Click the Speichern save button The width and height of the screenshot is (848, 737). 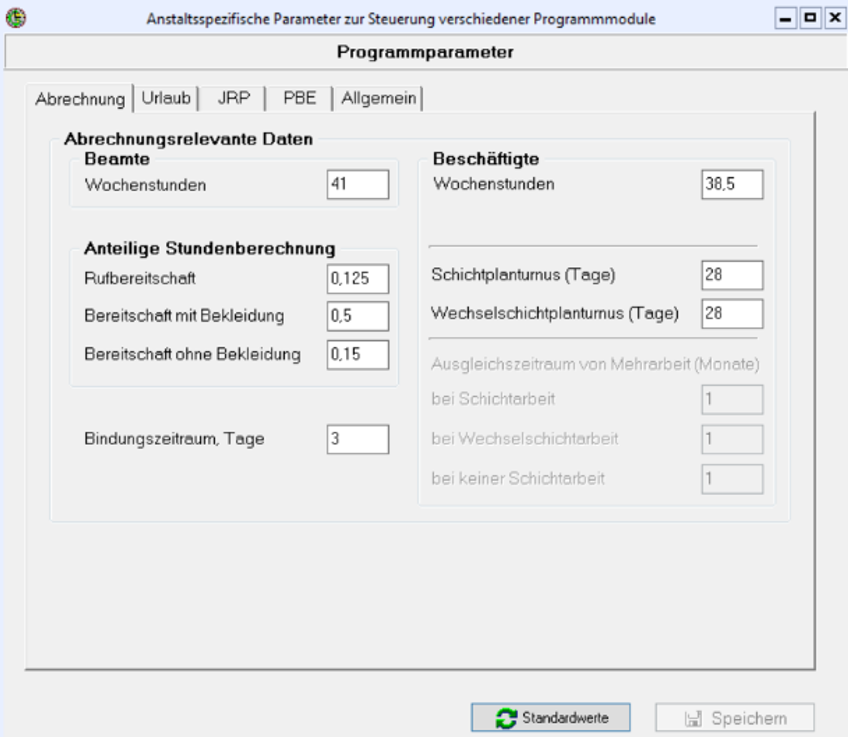click(x=735, y=718)
